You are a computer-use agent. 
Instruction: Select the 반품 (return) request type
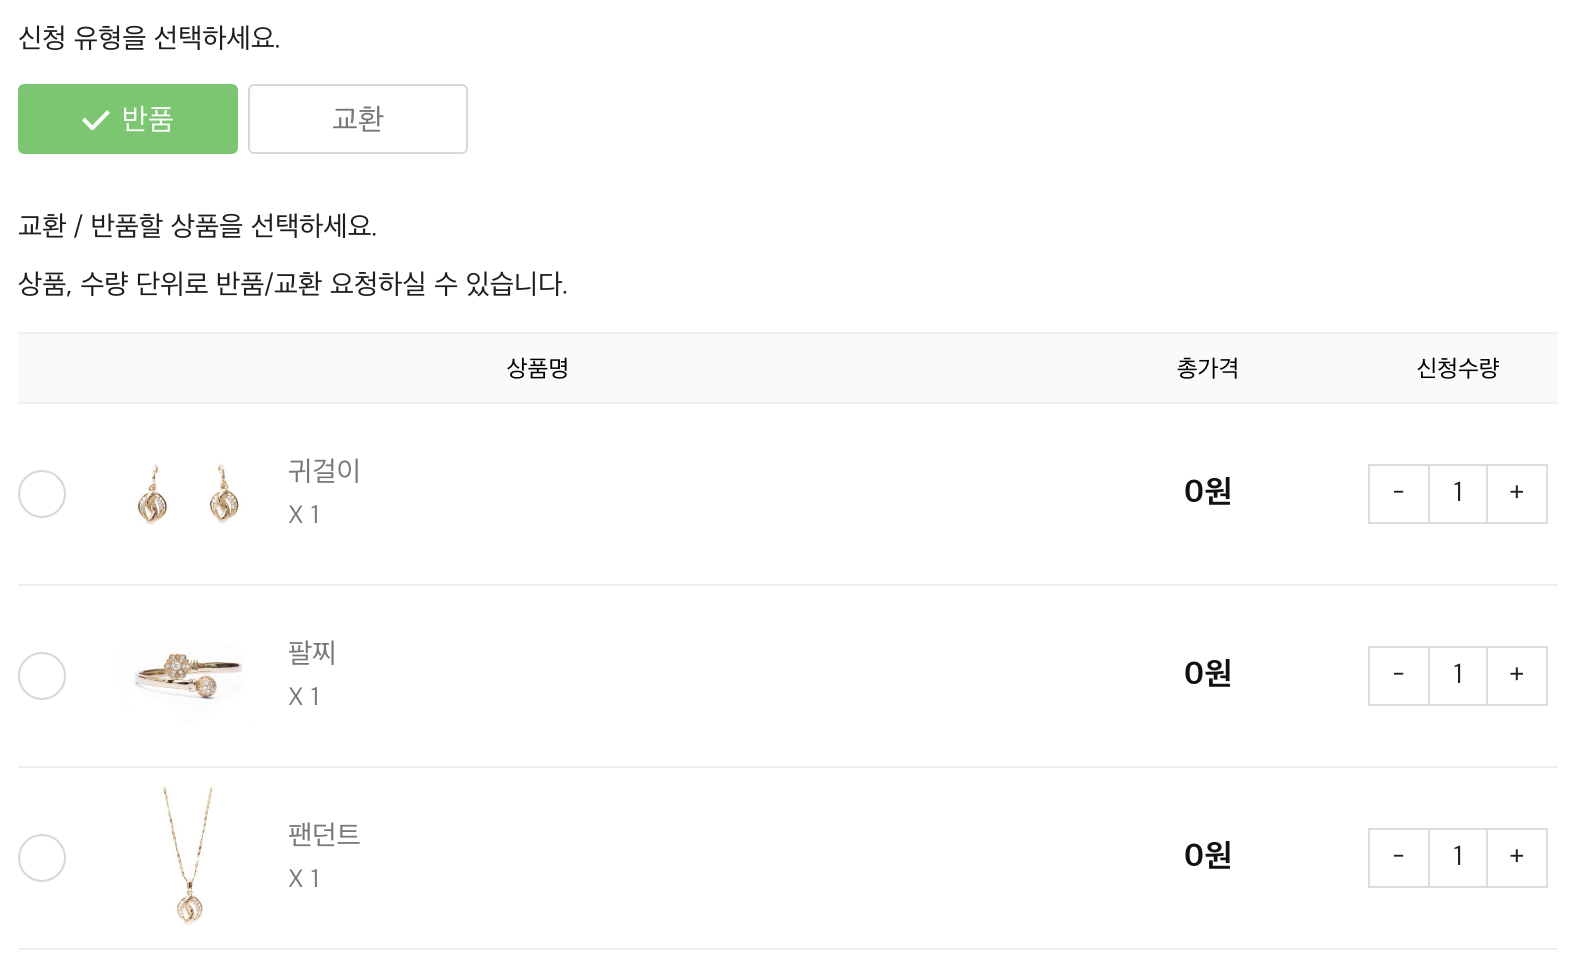[128, 119]
